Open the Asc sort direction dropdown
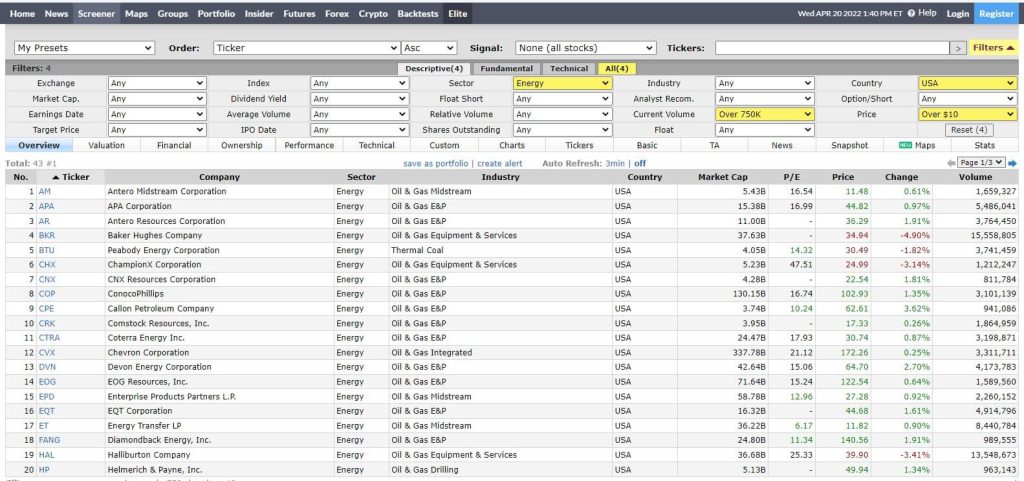Screen dimensions: 1024x481 click(429, 48)
